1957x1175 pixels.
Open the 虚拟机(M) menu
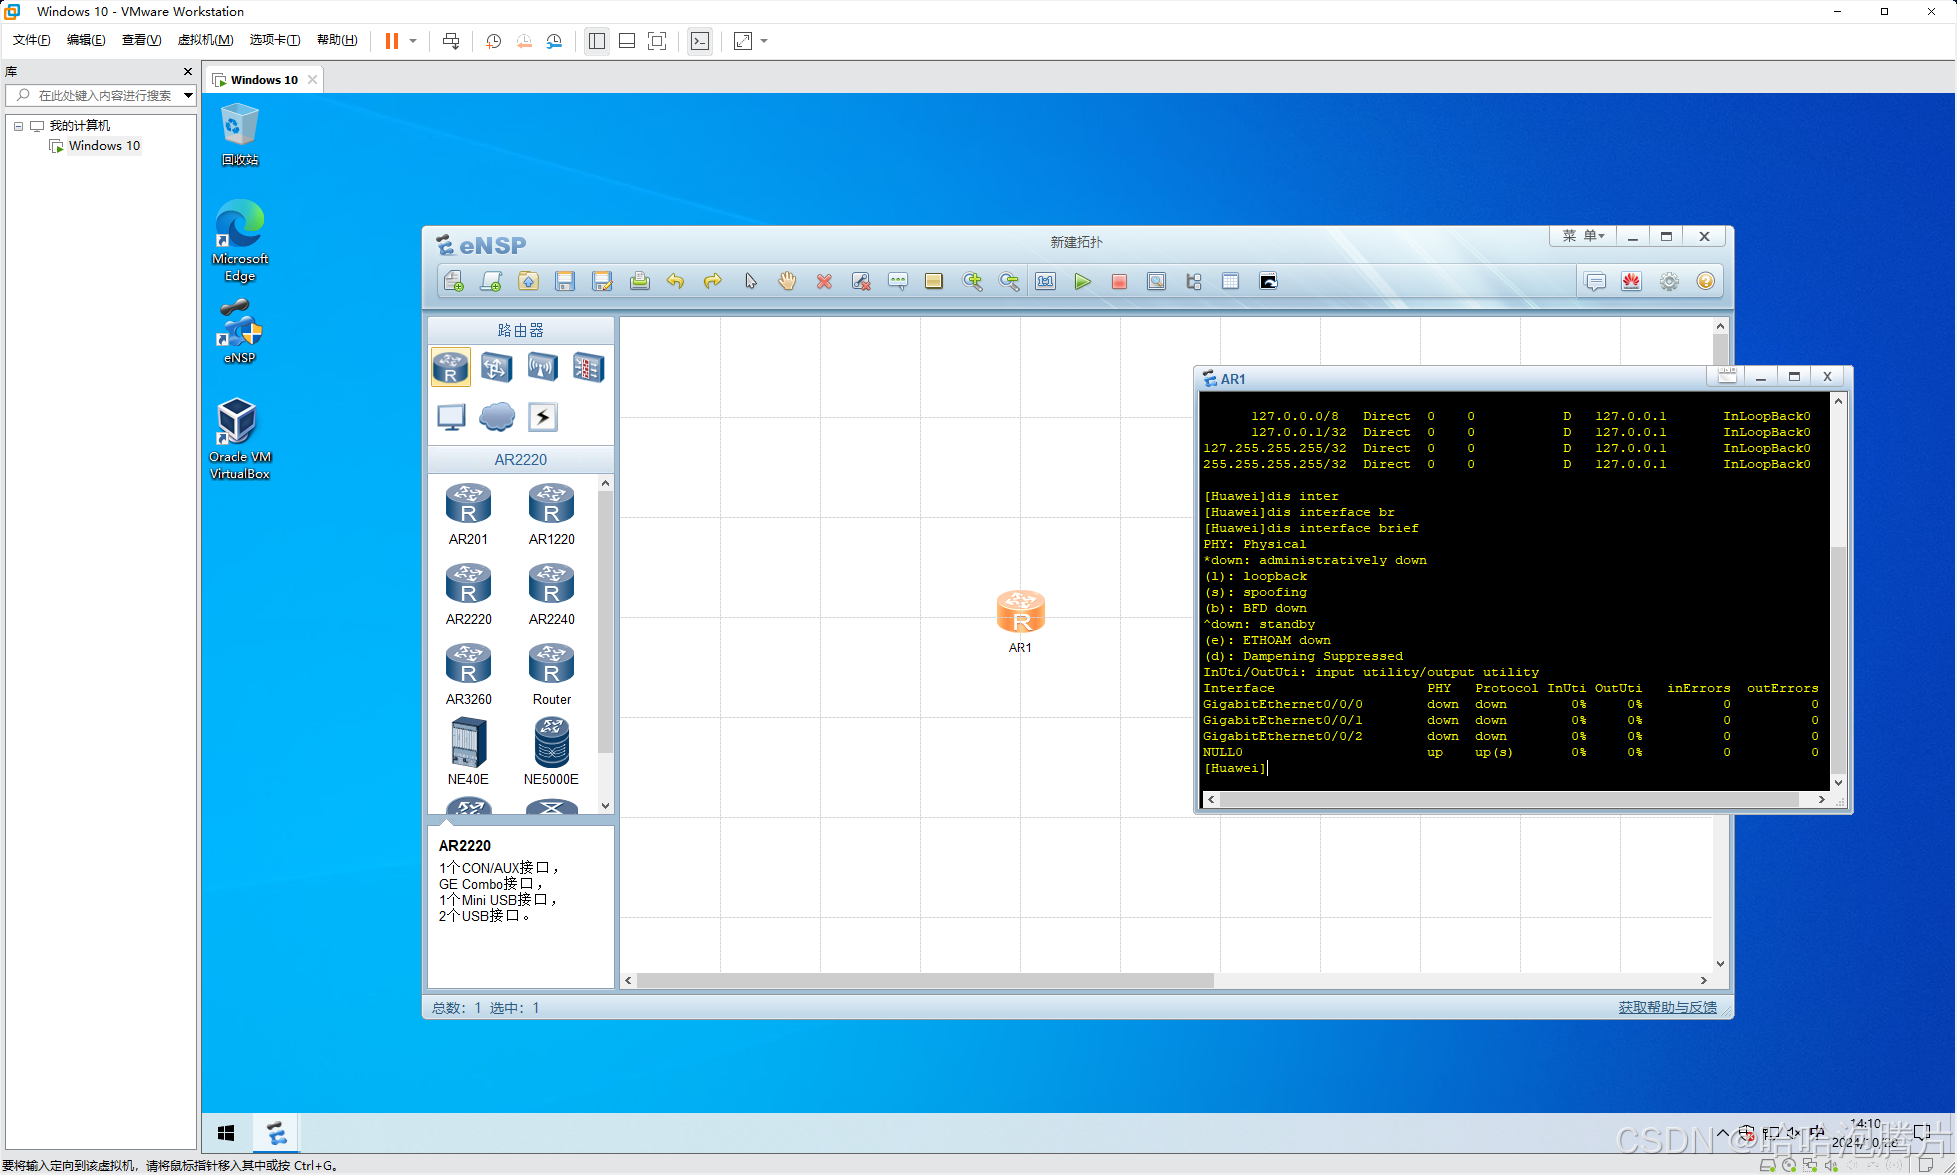point(205,40)
